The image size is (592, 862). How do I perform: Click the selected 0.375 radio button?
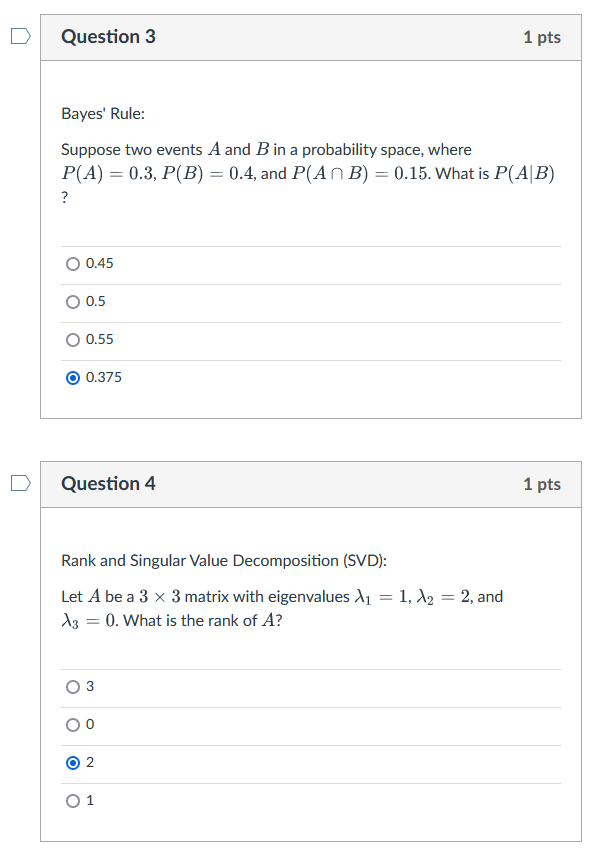click(72, 377)
